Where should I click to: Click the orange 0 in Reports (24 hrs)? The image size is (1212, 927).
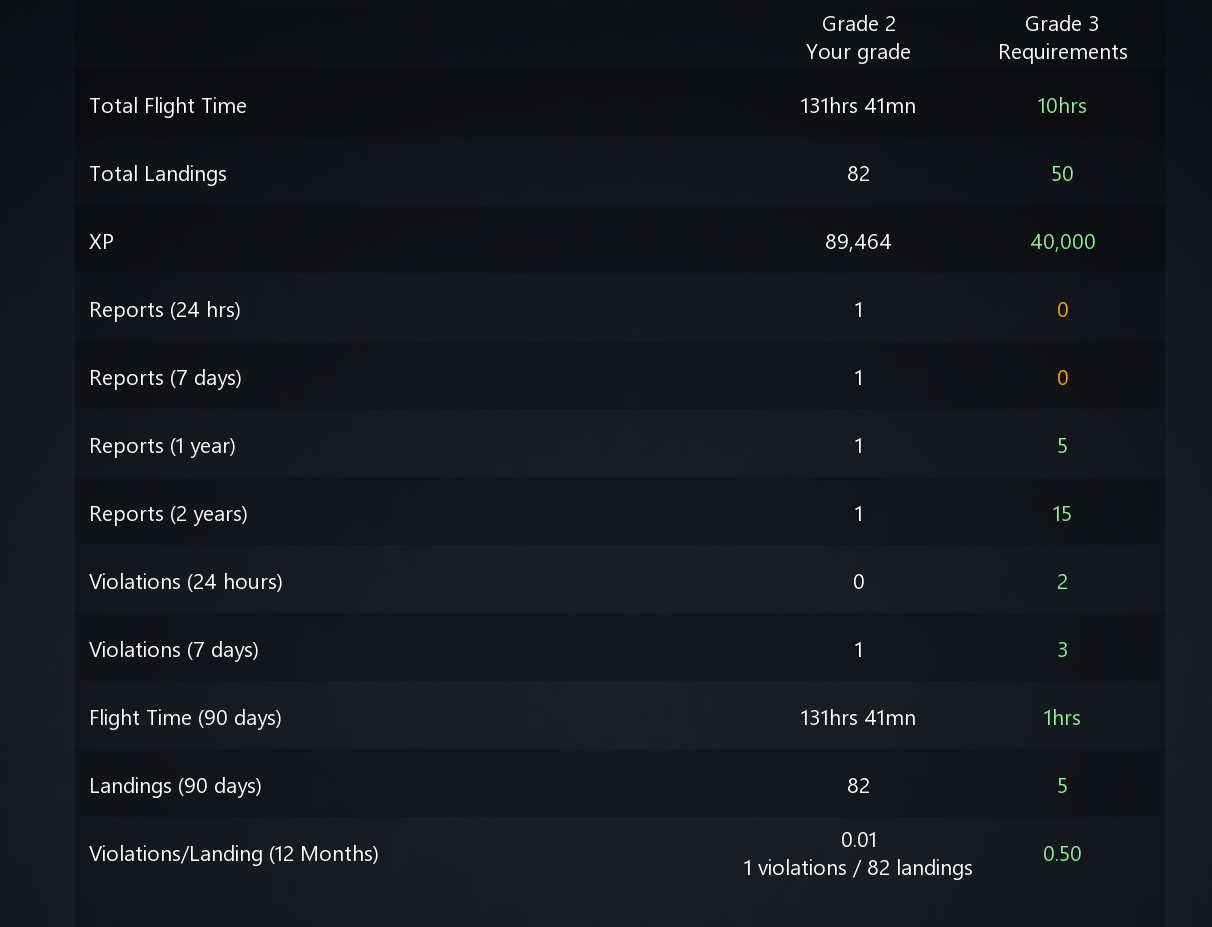1062,310
